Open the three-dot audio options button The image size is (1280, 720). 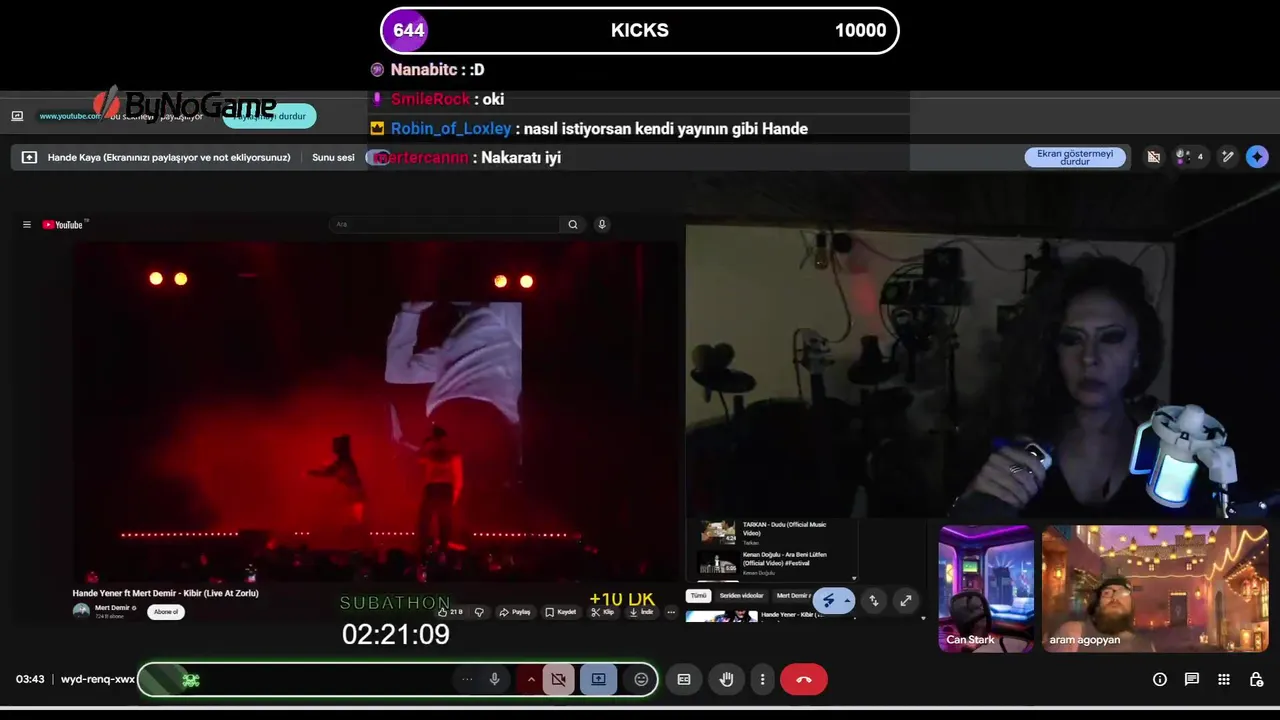coord(467,679)
